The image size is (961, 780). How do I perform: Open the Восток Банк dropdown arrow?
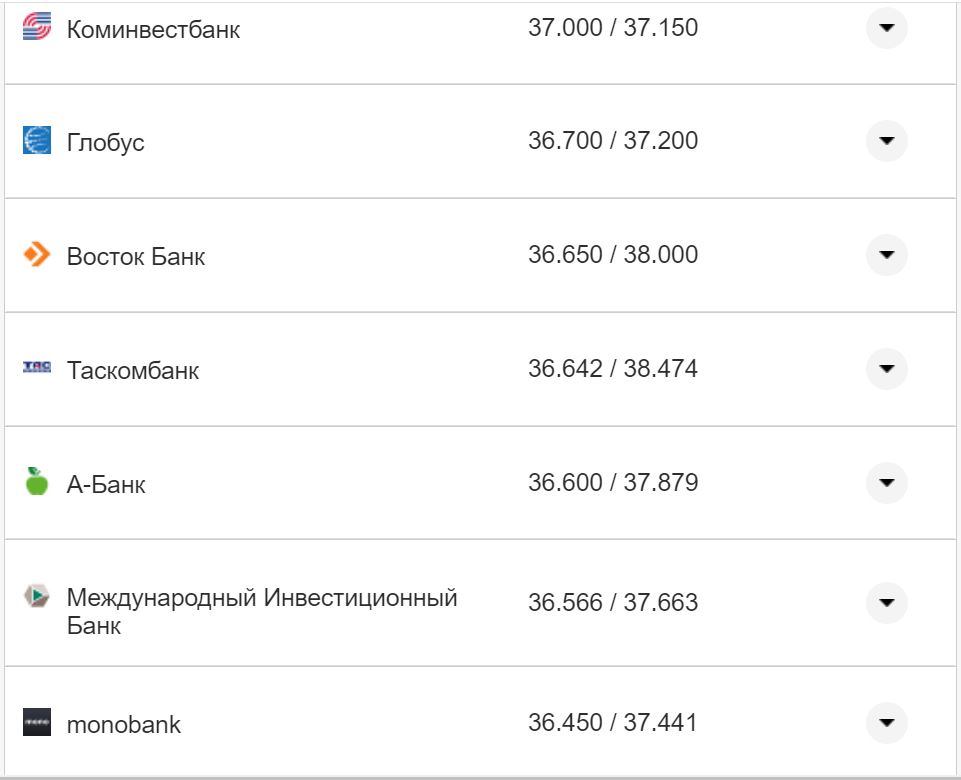click(x=886, y=254)
